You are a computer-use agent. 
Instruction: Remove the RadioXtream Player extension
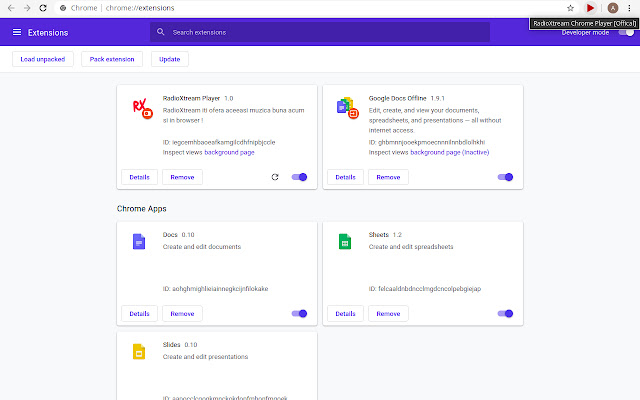[182, 177]
